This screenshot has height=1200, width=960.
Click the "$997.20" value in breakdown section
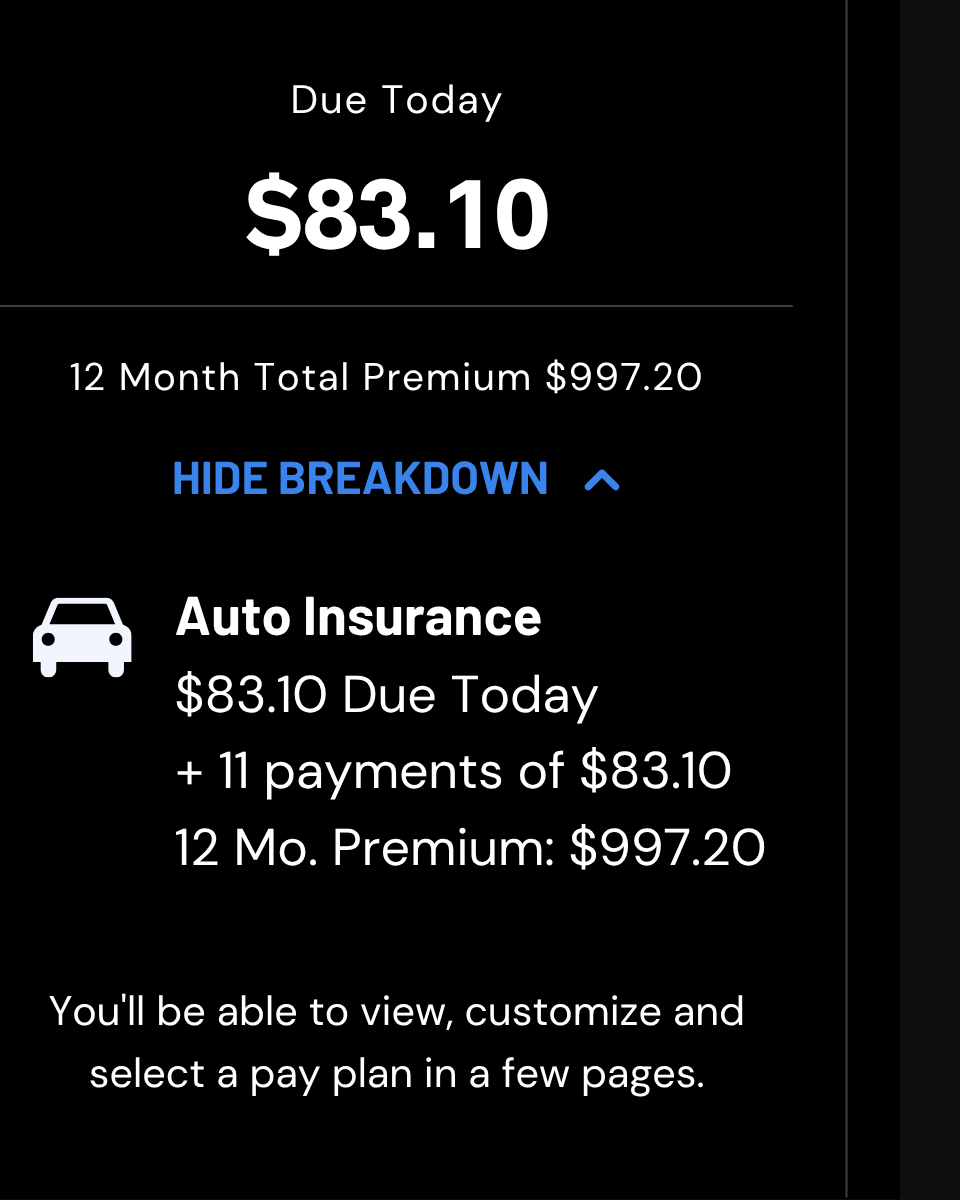(x=667, y=848)
